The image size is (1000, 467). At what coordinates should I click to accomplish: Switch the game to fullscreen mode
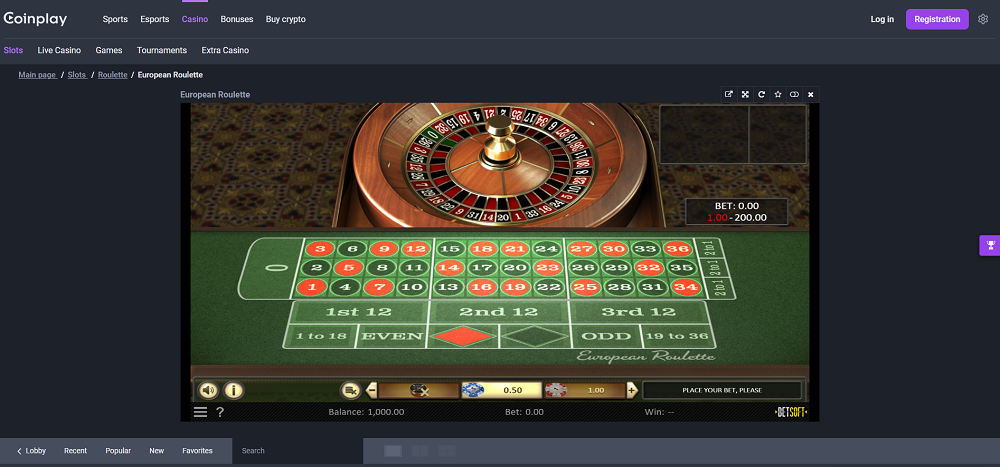point(745,94)
